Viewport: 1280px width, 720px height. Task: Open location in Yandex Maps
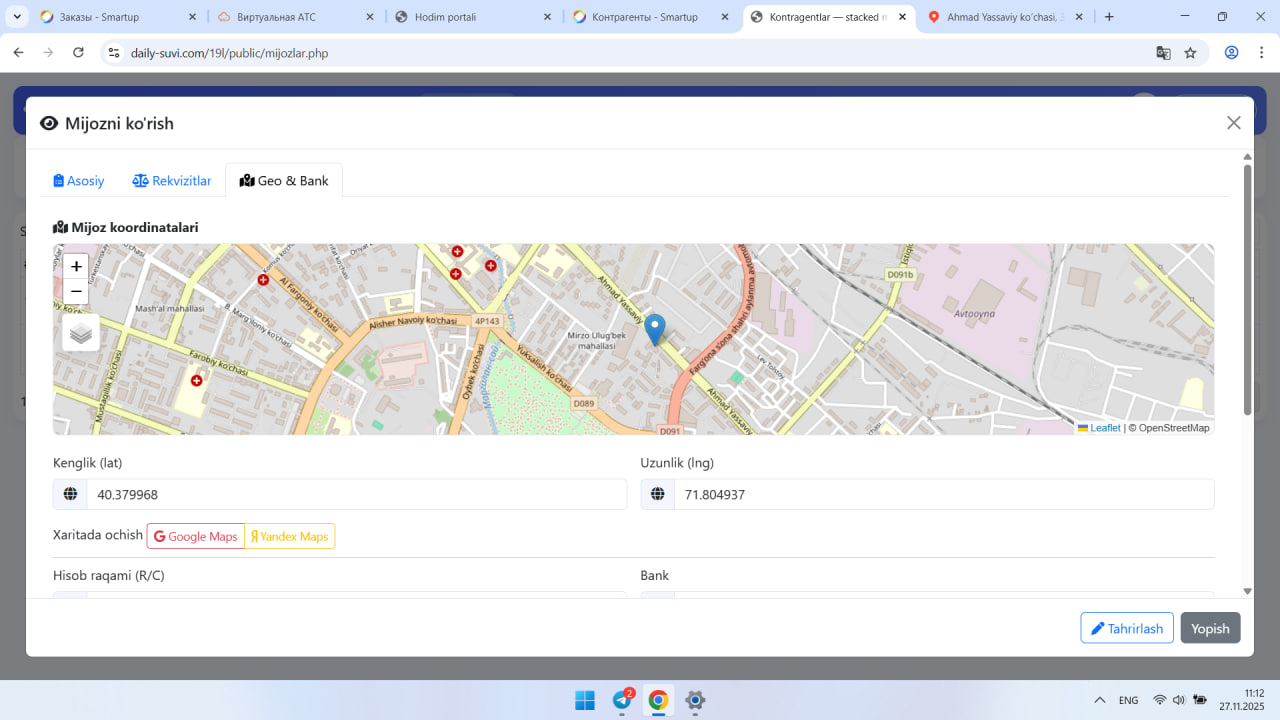click(x=290, y=536)
